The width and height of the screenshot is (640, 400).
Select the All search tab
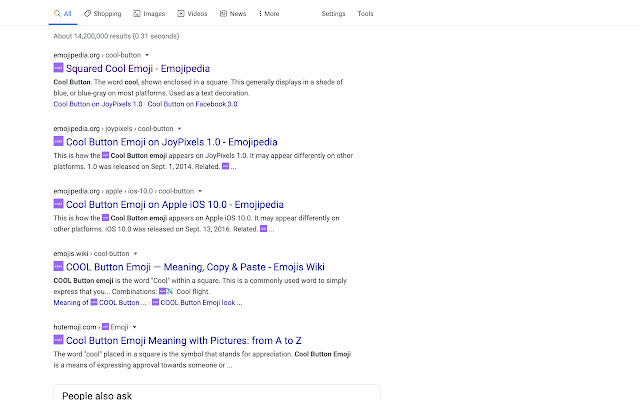tap(62, 13)
